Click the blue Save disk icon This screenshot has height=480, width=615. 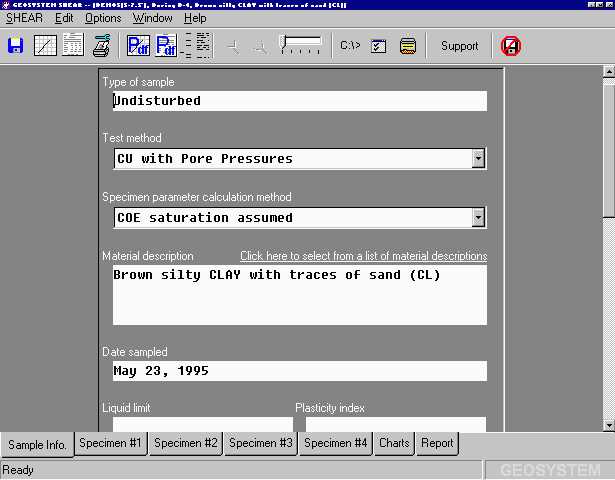[x=16, y=46]
